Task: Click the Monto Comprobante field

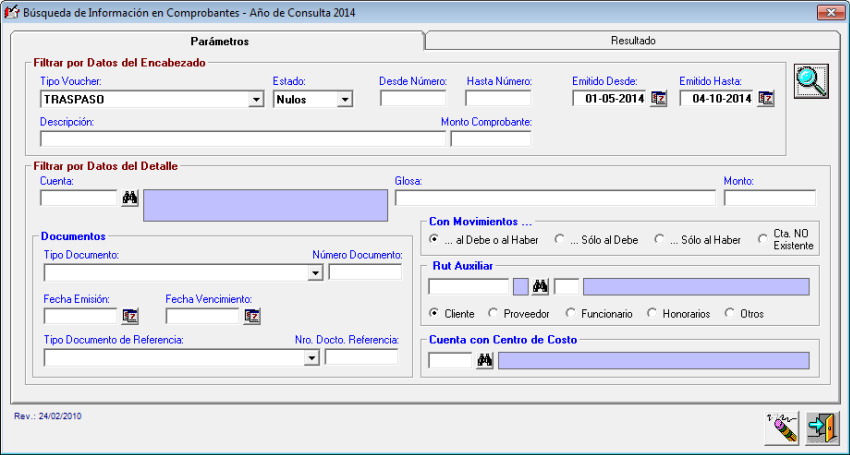Action: point(491,139)
